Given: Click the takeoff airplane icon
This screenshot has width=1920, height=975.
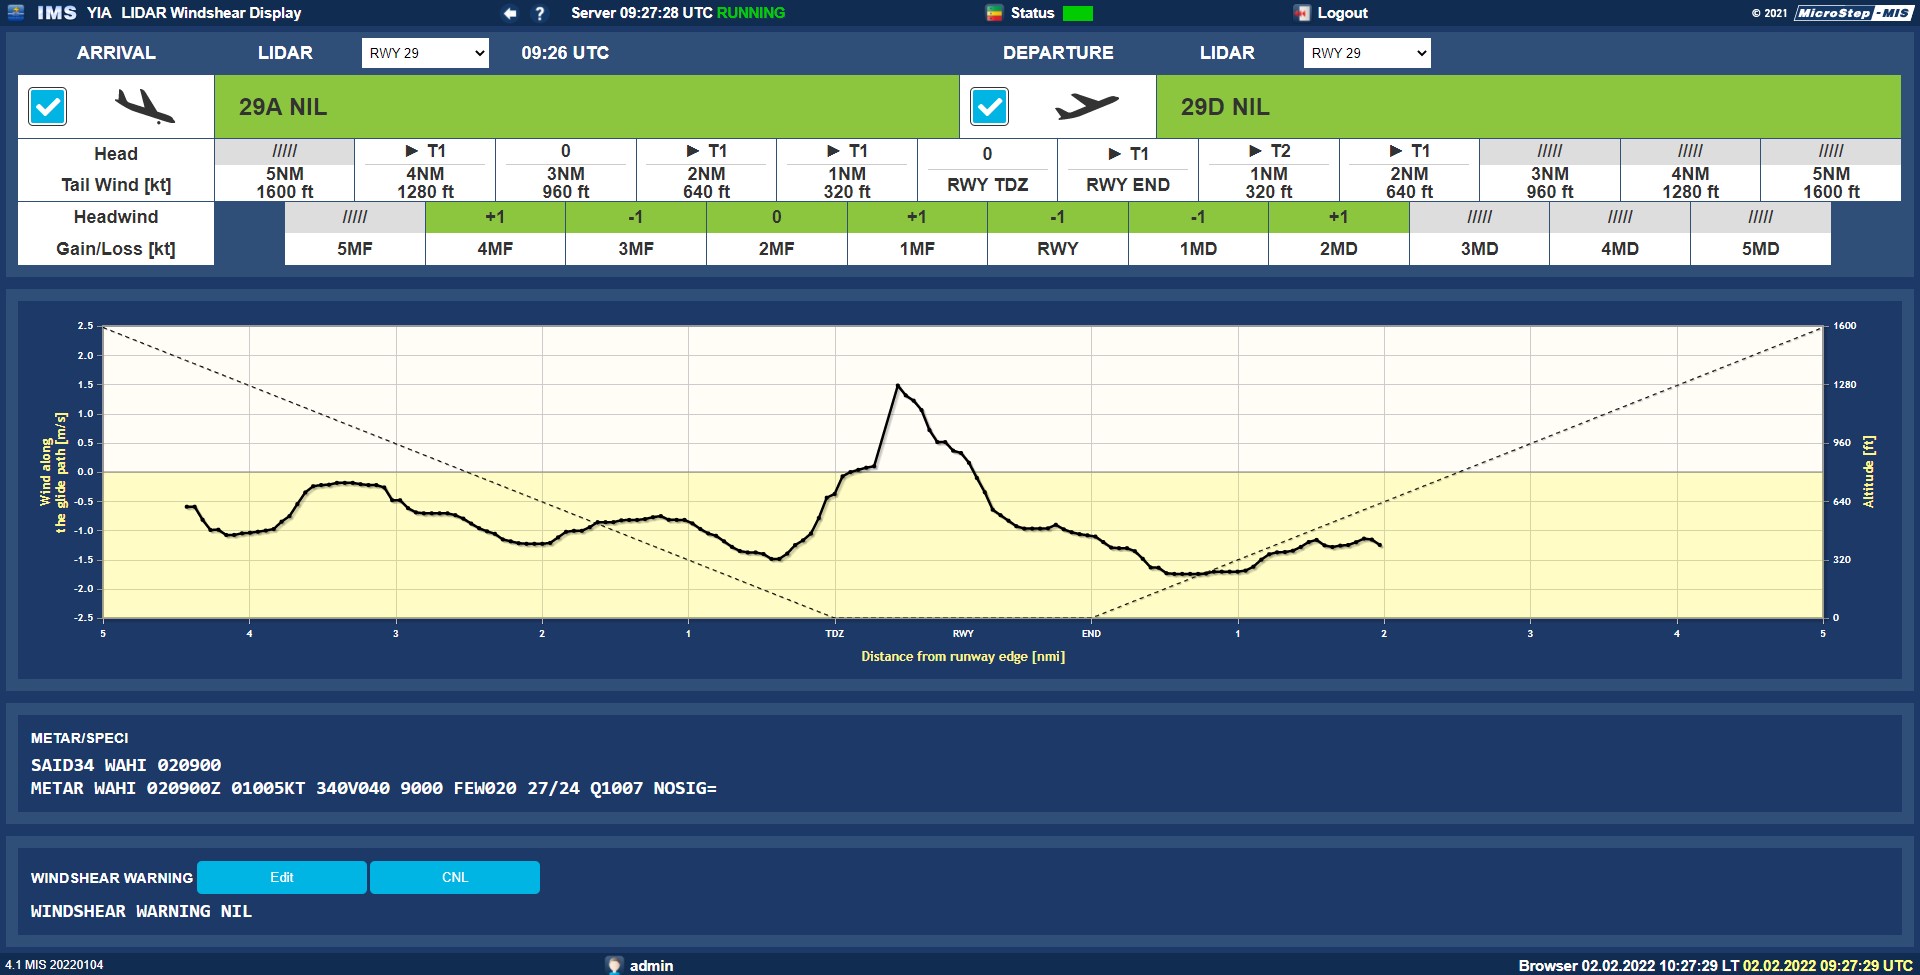Looking at the screenshot, I should pyautogui.click(x=1087, y=105).
